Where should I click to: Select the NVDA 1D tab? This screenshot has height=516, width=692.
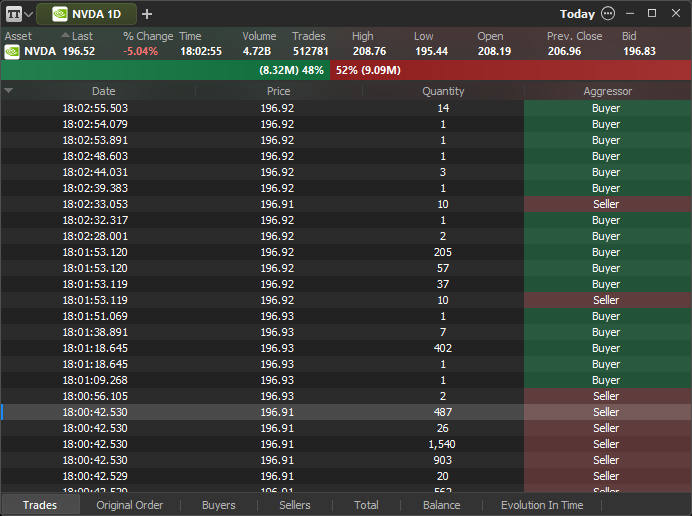pyautogui.click(x=86, y=14)
